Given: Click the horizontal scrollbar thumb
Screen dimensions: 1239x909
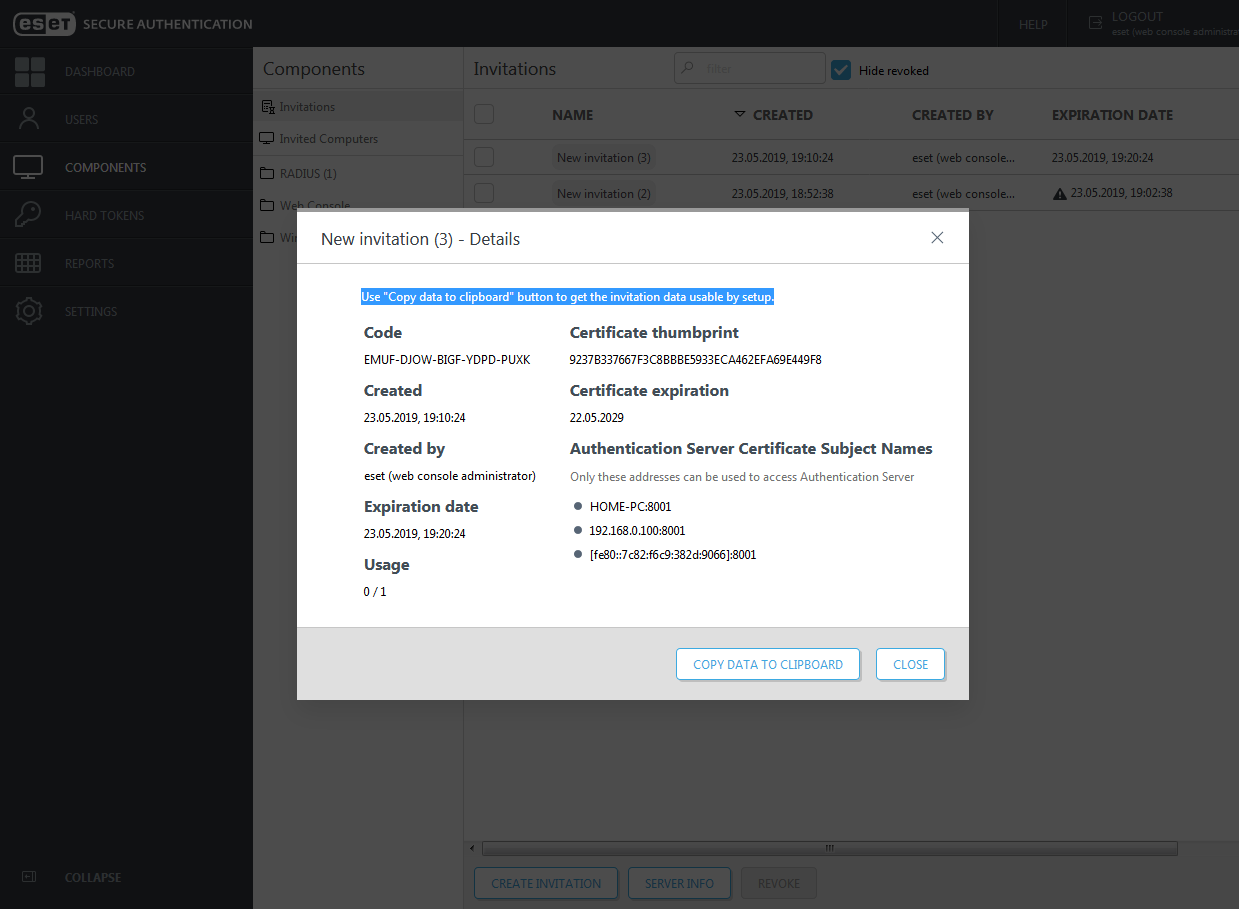Looking at the screenshot, I should (829, 848).
